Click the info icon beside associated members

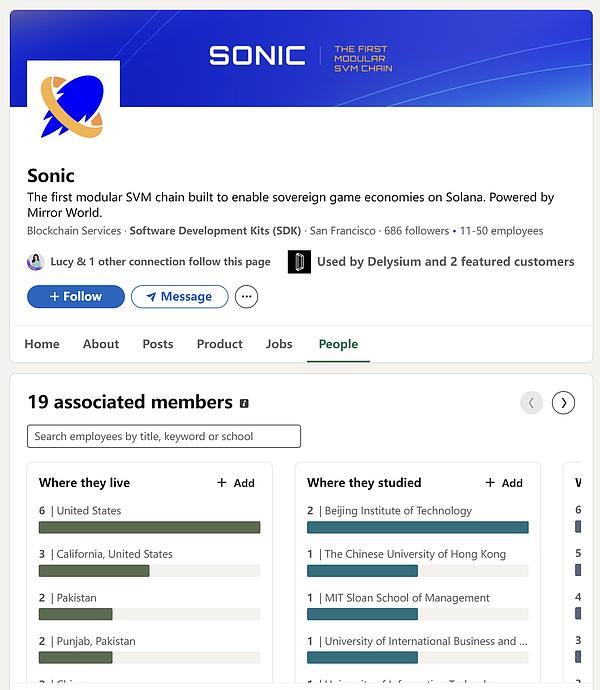(245, 403)
